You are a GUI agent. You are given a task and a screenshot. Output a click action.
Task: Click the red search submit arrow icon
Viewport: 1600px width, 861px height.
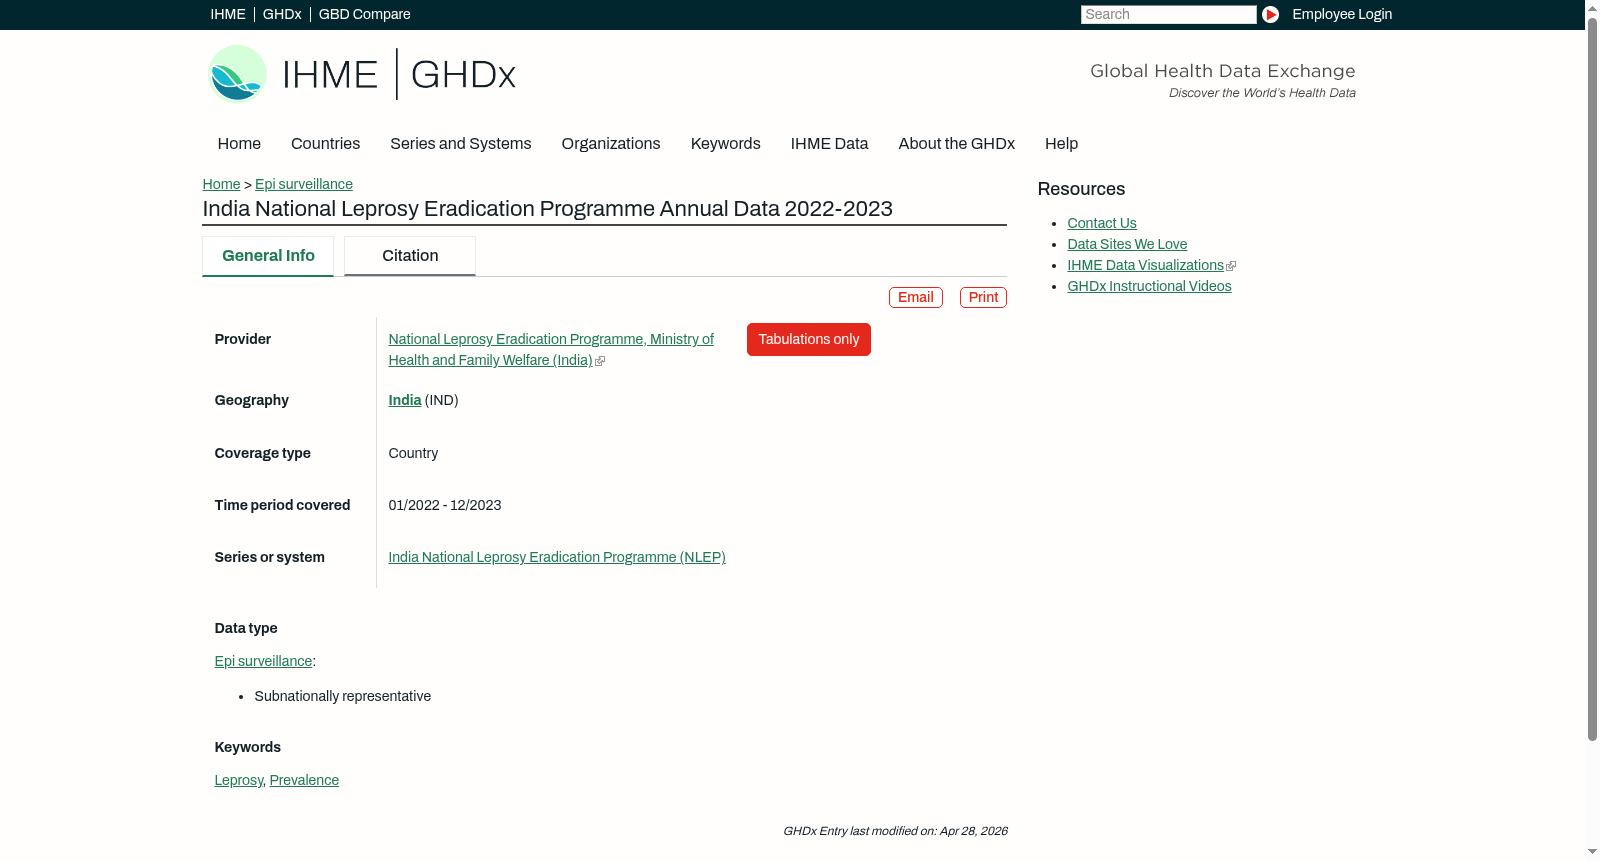(1270, 14)
